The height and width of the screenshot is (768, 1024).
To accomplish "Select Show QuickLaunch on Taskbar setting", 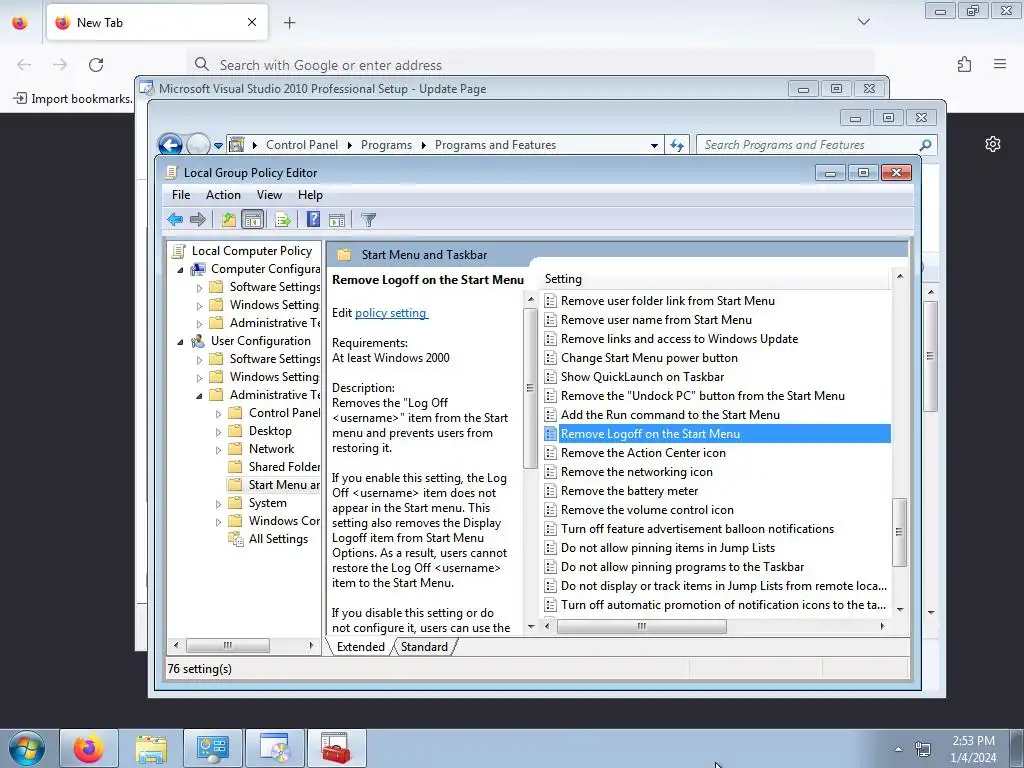I will [643, 377].
